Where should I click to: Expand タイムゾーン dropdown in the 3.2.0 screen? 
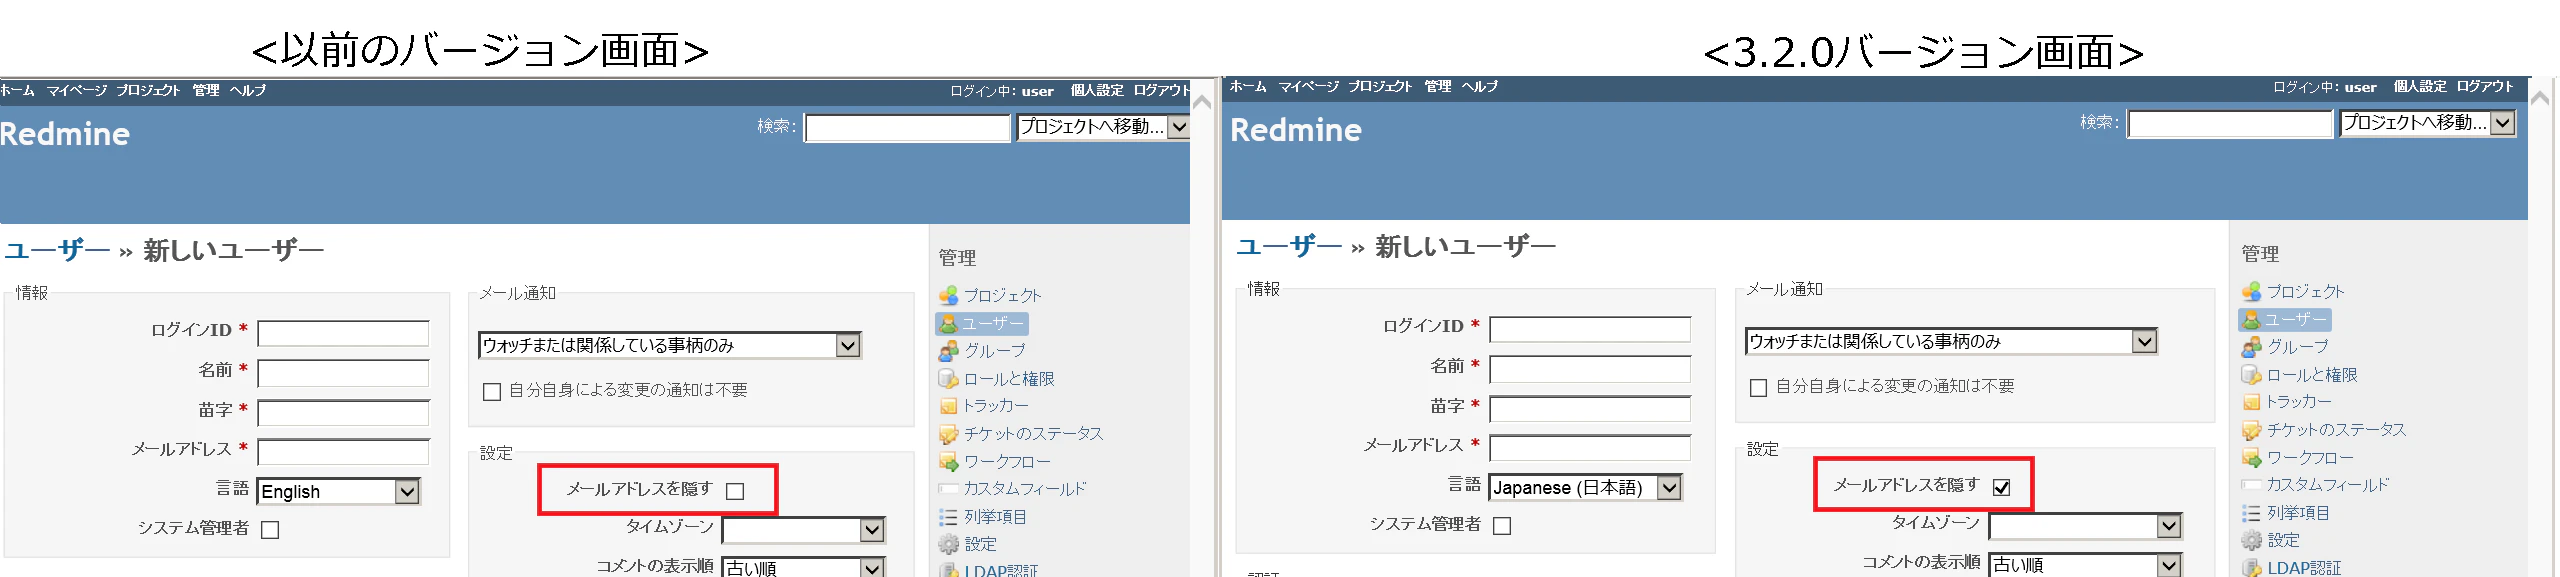click(2084, 526)
